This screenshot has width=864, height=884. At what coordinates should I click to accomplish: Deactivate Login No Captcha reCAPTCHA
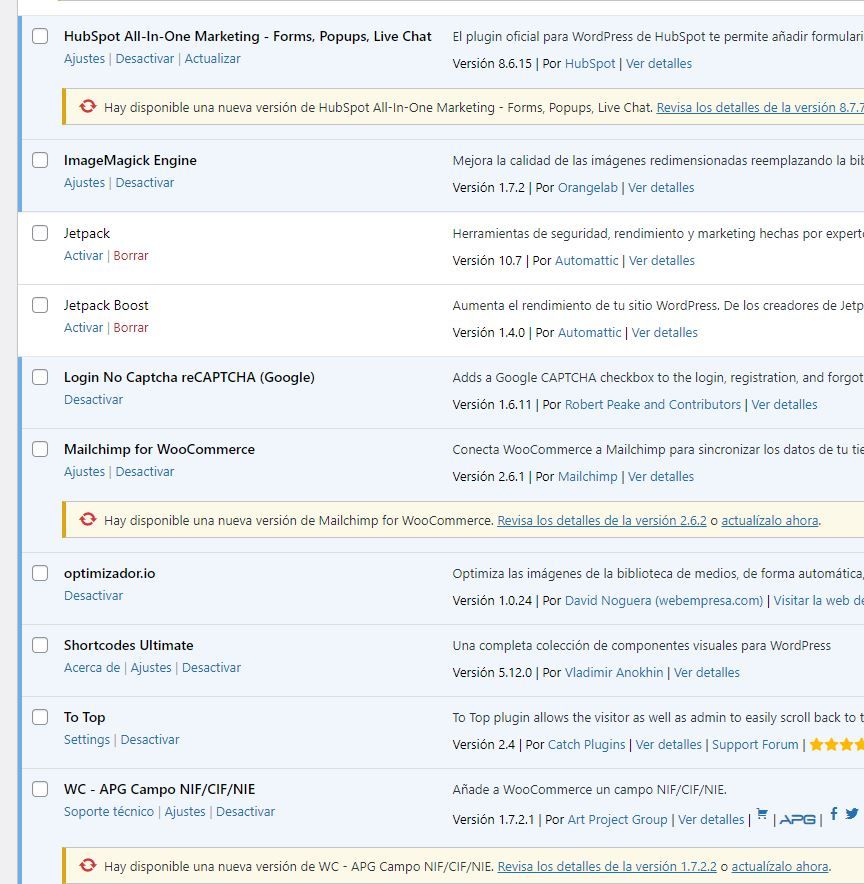pyautogui.click(x=94, y=400)
